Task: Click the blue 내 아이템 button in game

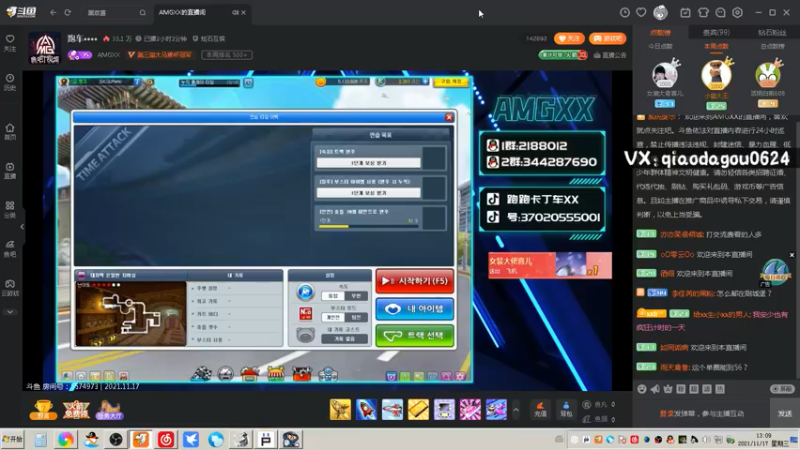Action: (414, 309)
